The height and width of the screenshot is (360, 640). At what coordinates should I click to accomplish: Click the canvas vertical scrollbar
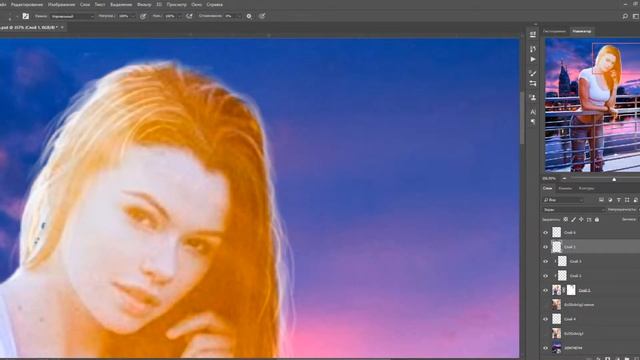pyautogui.click(x=522, y=118)
